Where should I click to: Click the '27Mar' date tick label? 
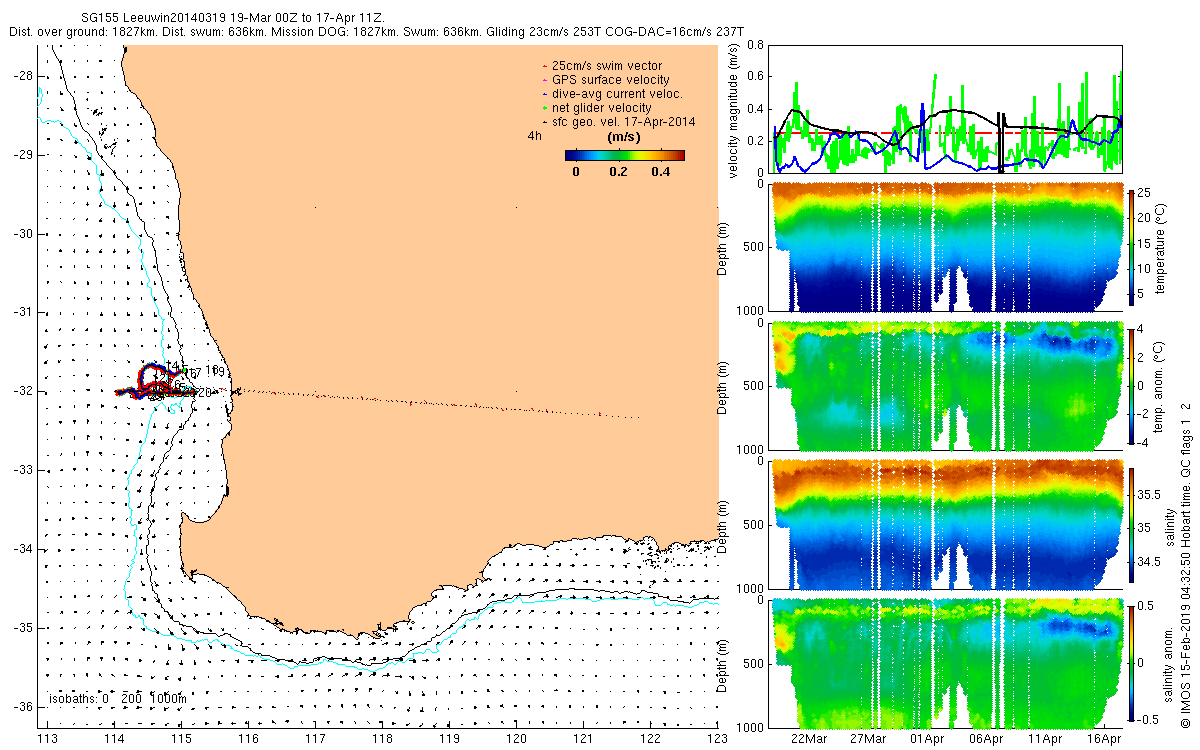(868, 738)
